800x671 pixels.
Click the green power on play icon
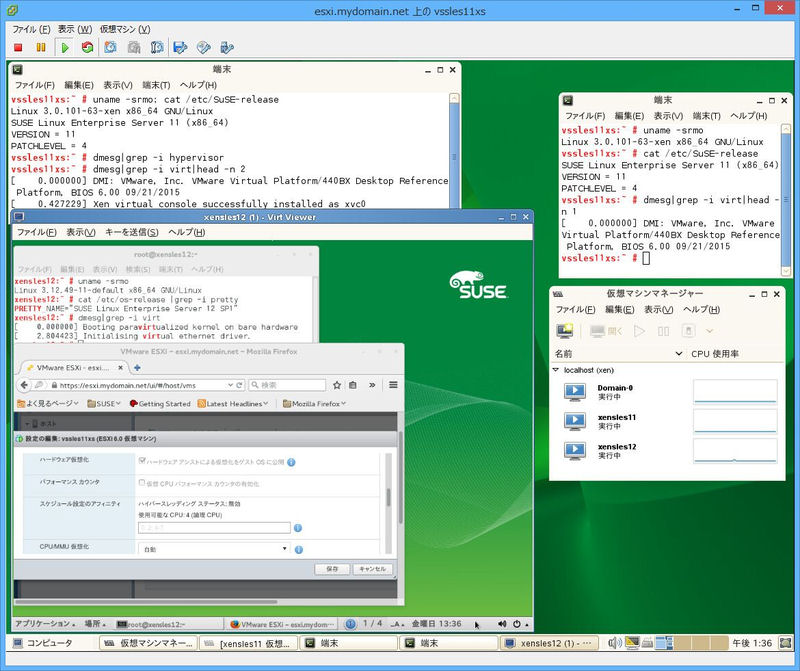tap(65, 47)
